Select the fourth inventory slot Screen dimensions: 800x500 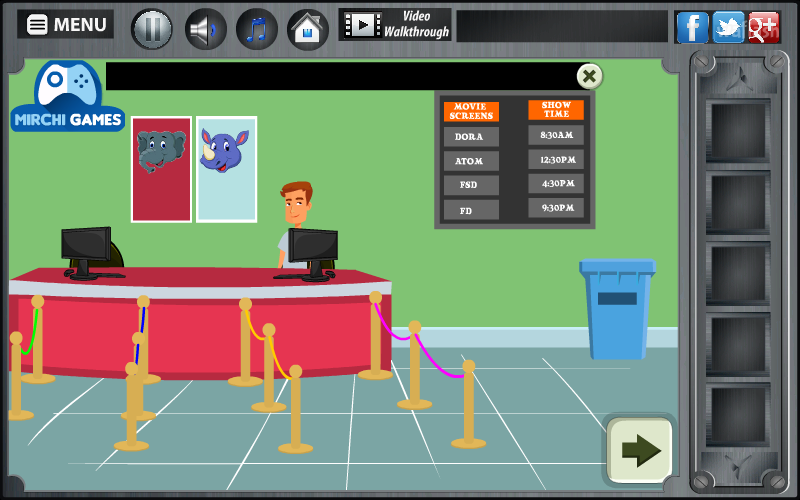[x=738, y=345]
